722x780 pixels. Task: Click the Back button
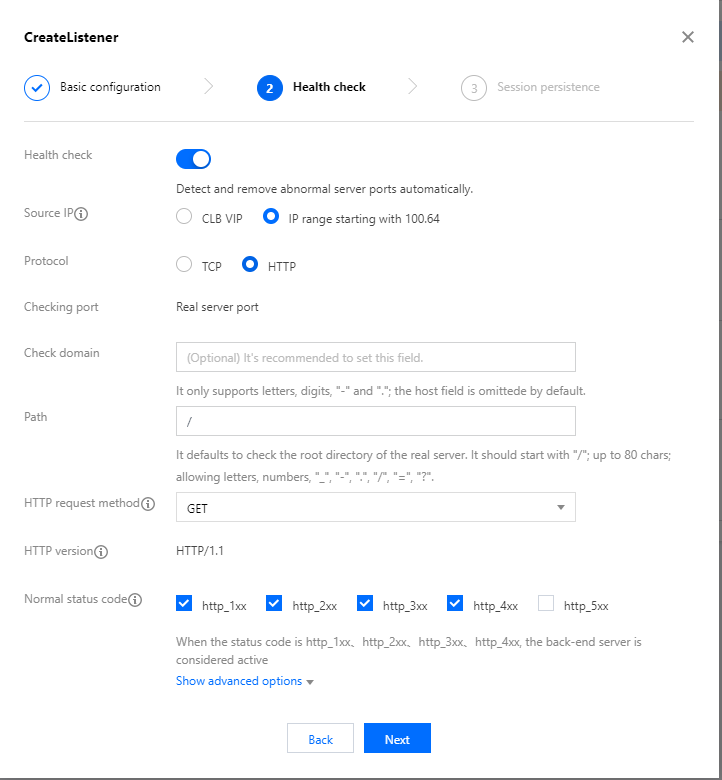320,739
